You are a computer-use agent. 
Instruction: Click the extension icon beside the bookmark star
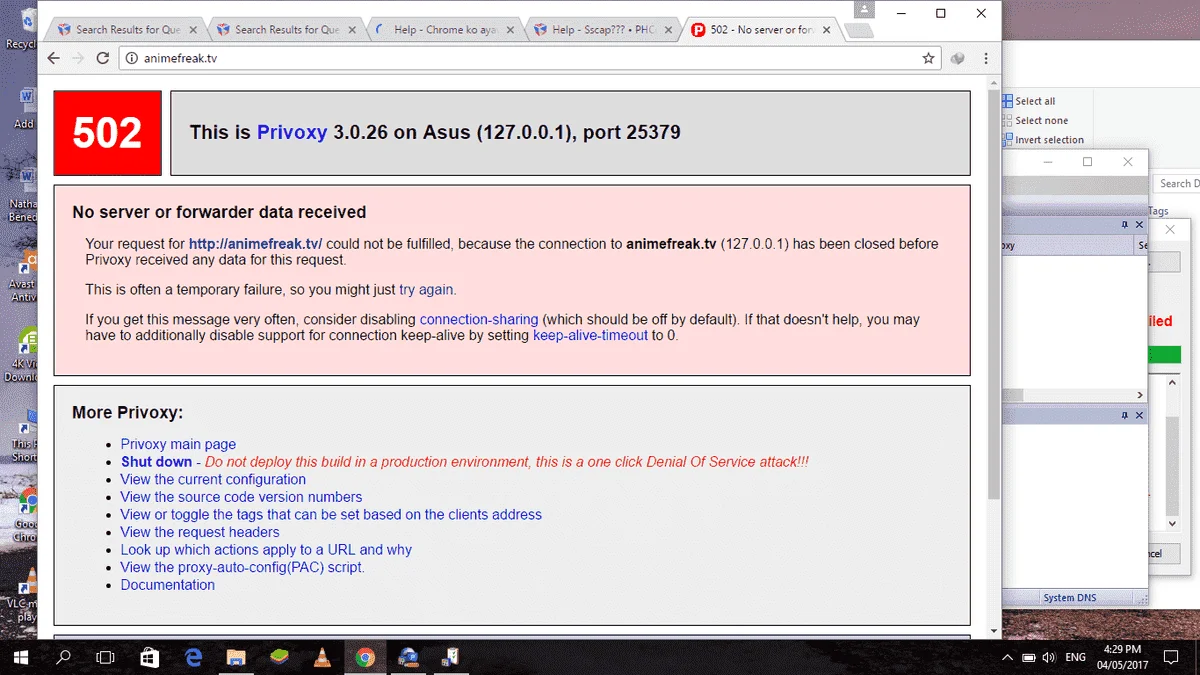958,58
